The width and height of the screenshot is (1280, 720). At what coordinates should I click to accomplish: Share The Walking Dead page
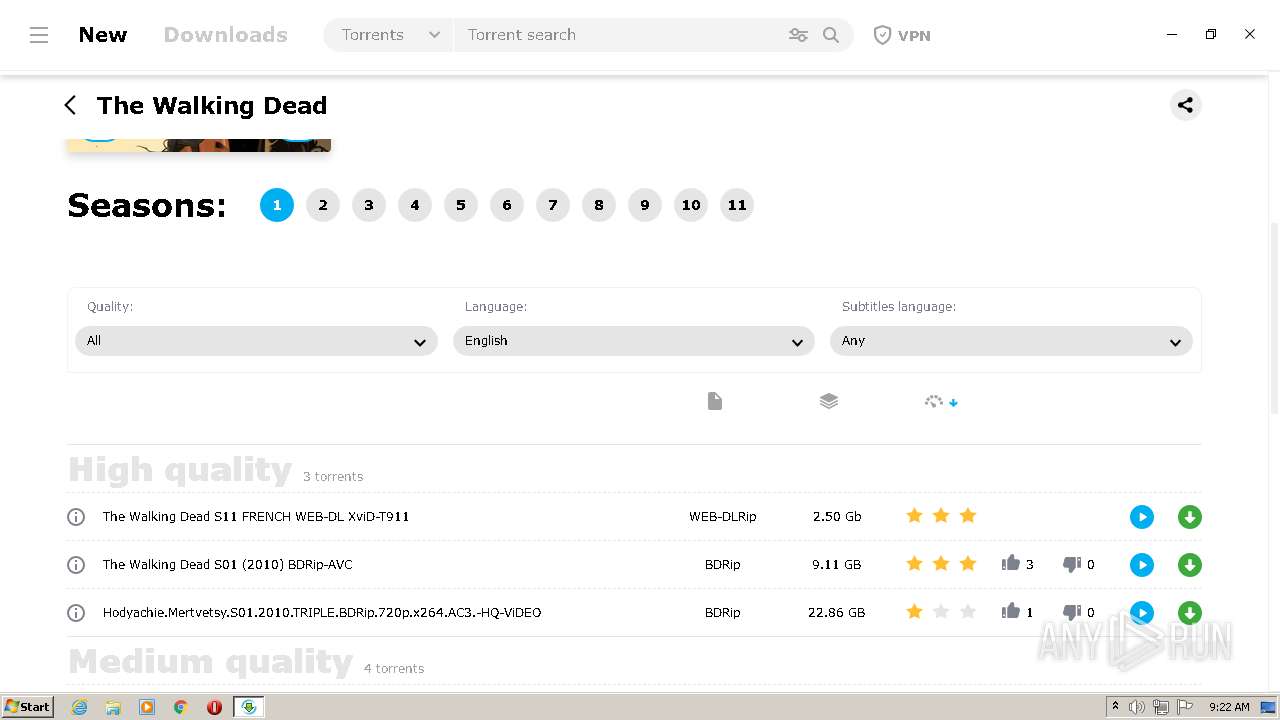coord(1185,105)
